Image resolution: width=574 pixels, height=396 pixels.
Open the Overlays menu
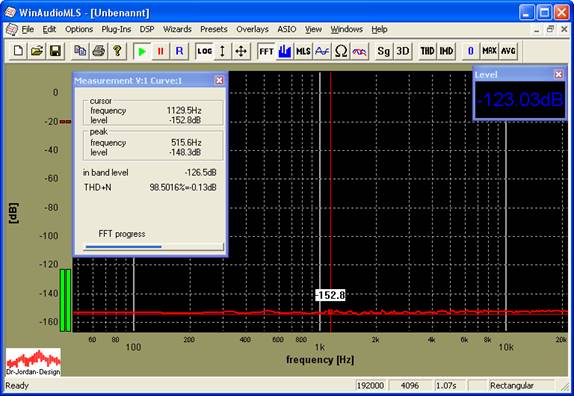tap(252, 29)
